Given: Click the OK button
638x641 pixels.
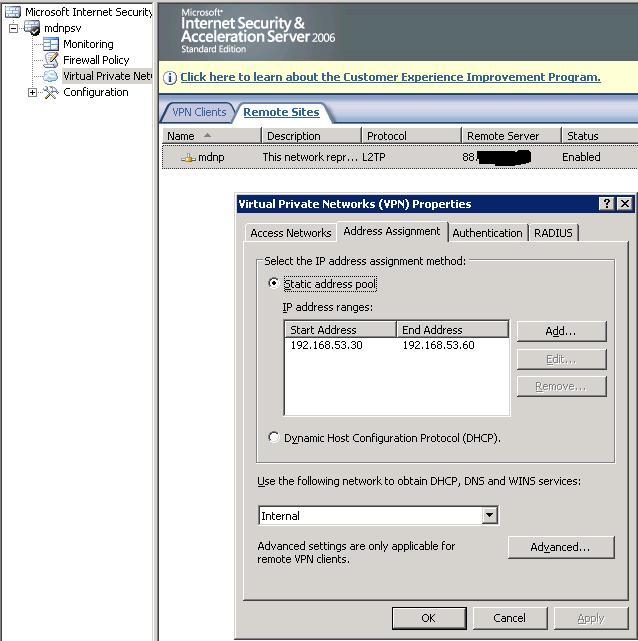Looking at the screenshot, I should point(429,618).
